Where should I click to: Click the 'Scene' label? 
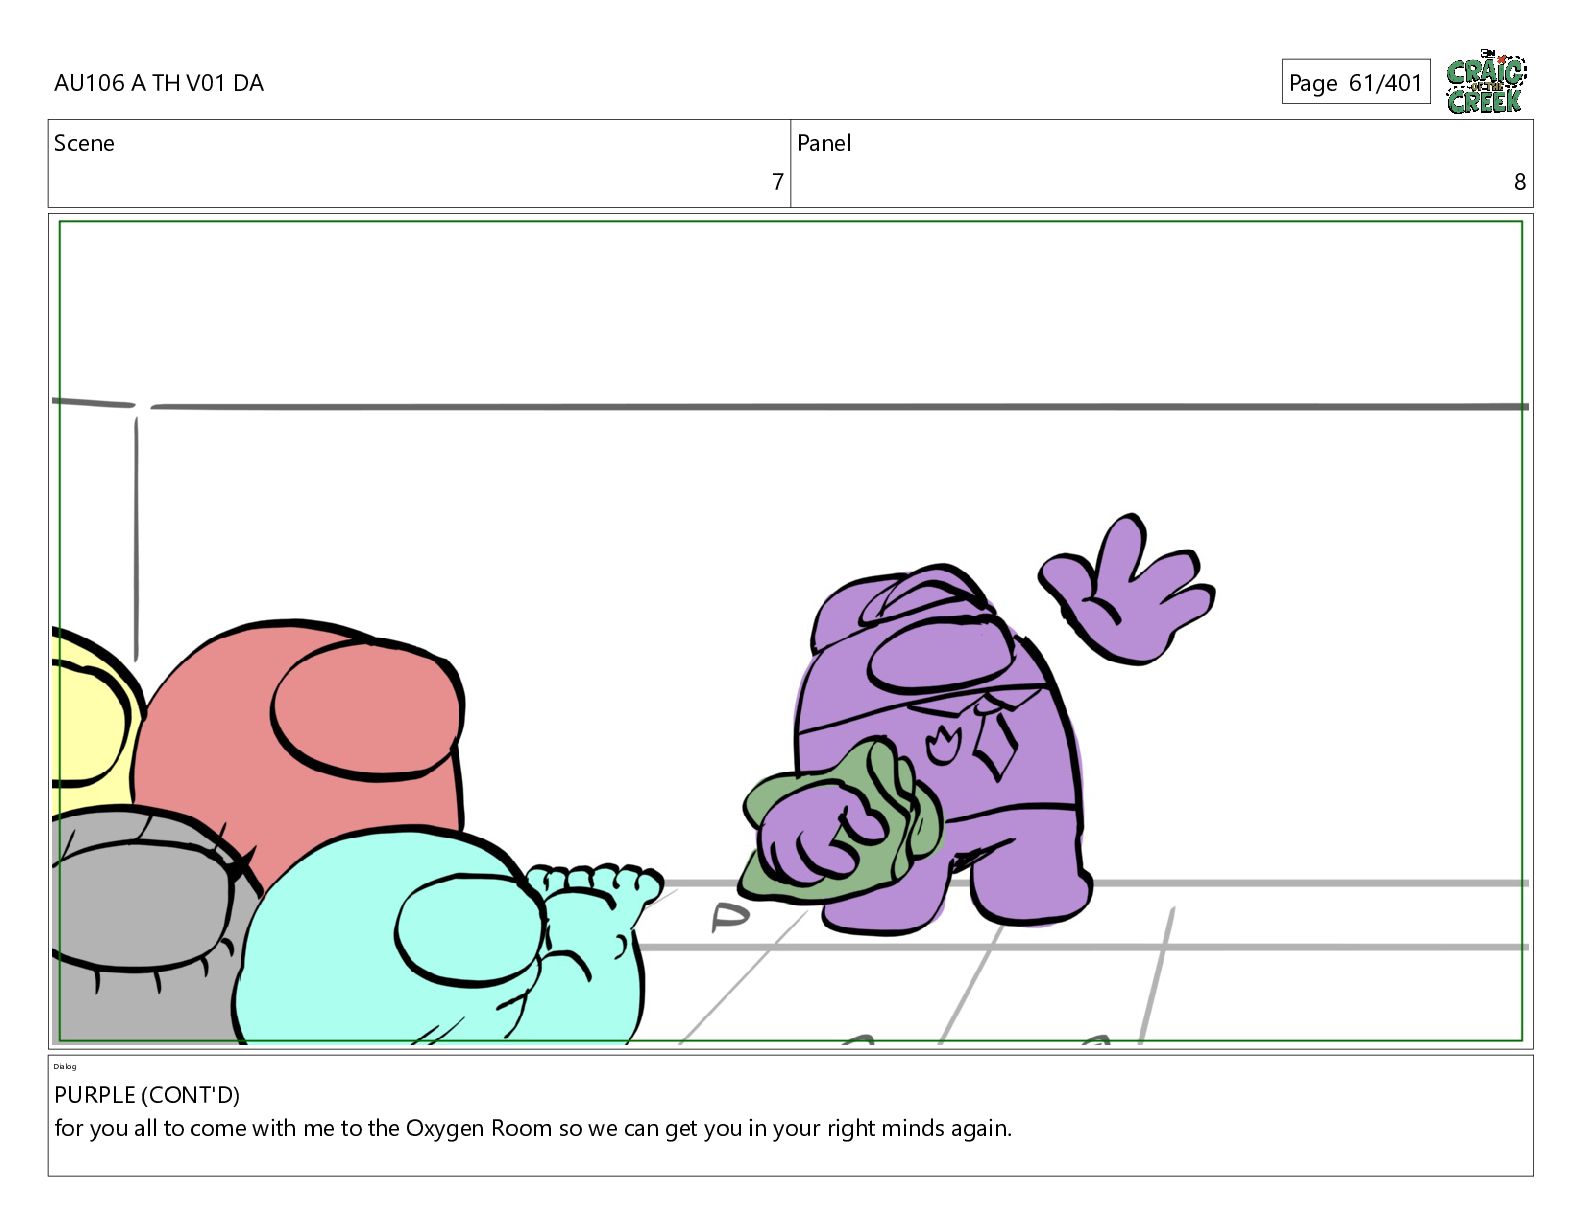click(x=84, y=143)
